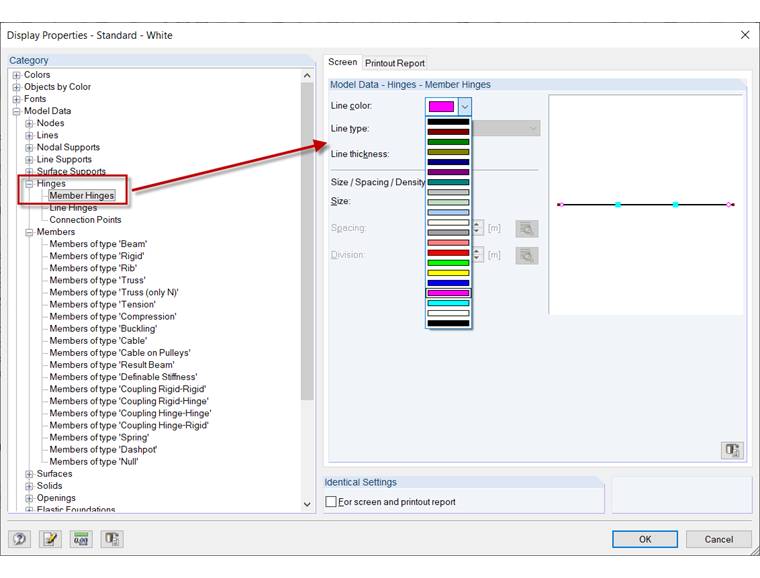Click the hinge line preview area
Image resolution: width=760 pixels, height=578 pixels.
click(646, 204)
